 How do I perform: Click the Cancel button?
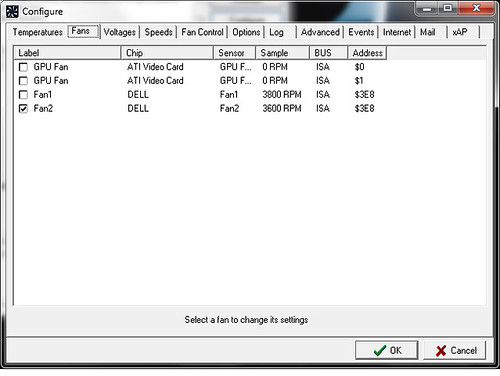point(455,350)
